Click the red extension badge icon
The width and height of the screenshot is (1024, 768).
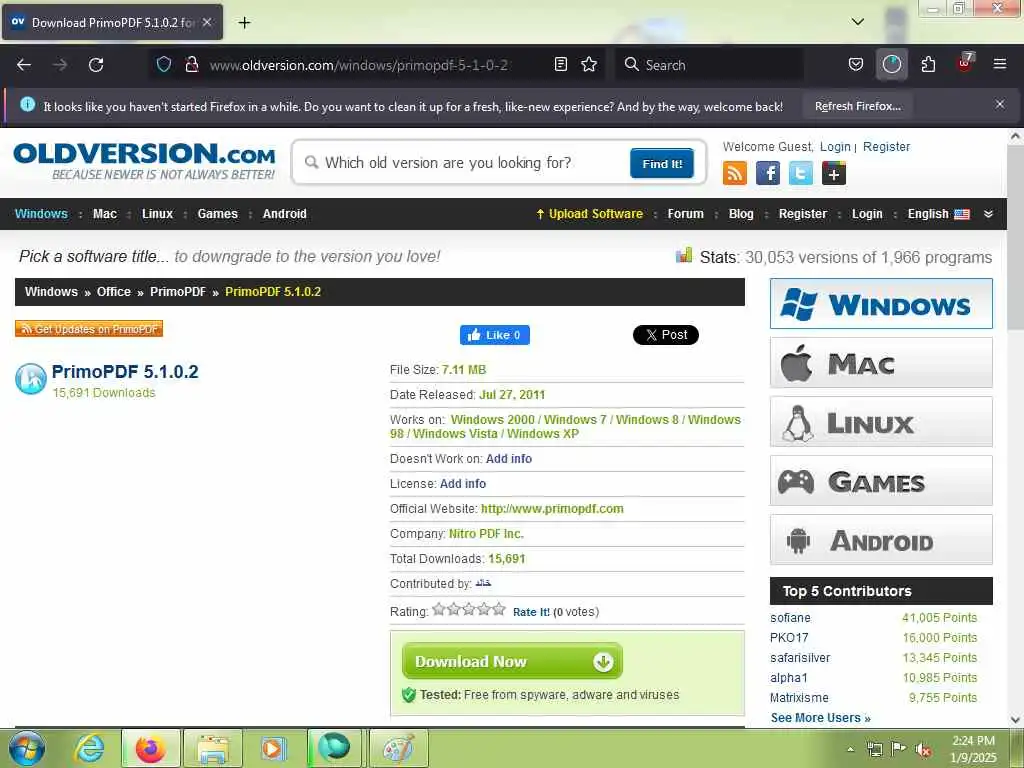point(965,63)
